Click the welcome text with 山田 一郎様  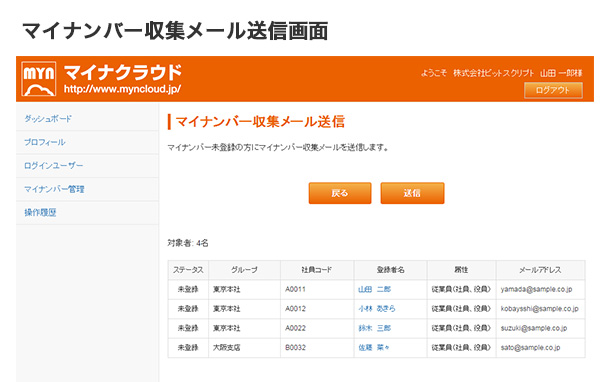pyautogui.click(x=501, y=73)
